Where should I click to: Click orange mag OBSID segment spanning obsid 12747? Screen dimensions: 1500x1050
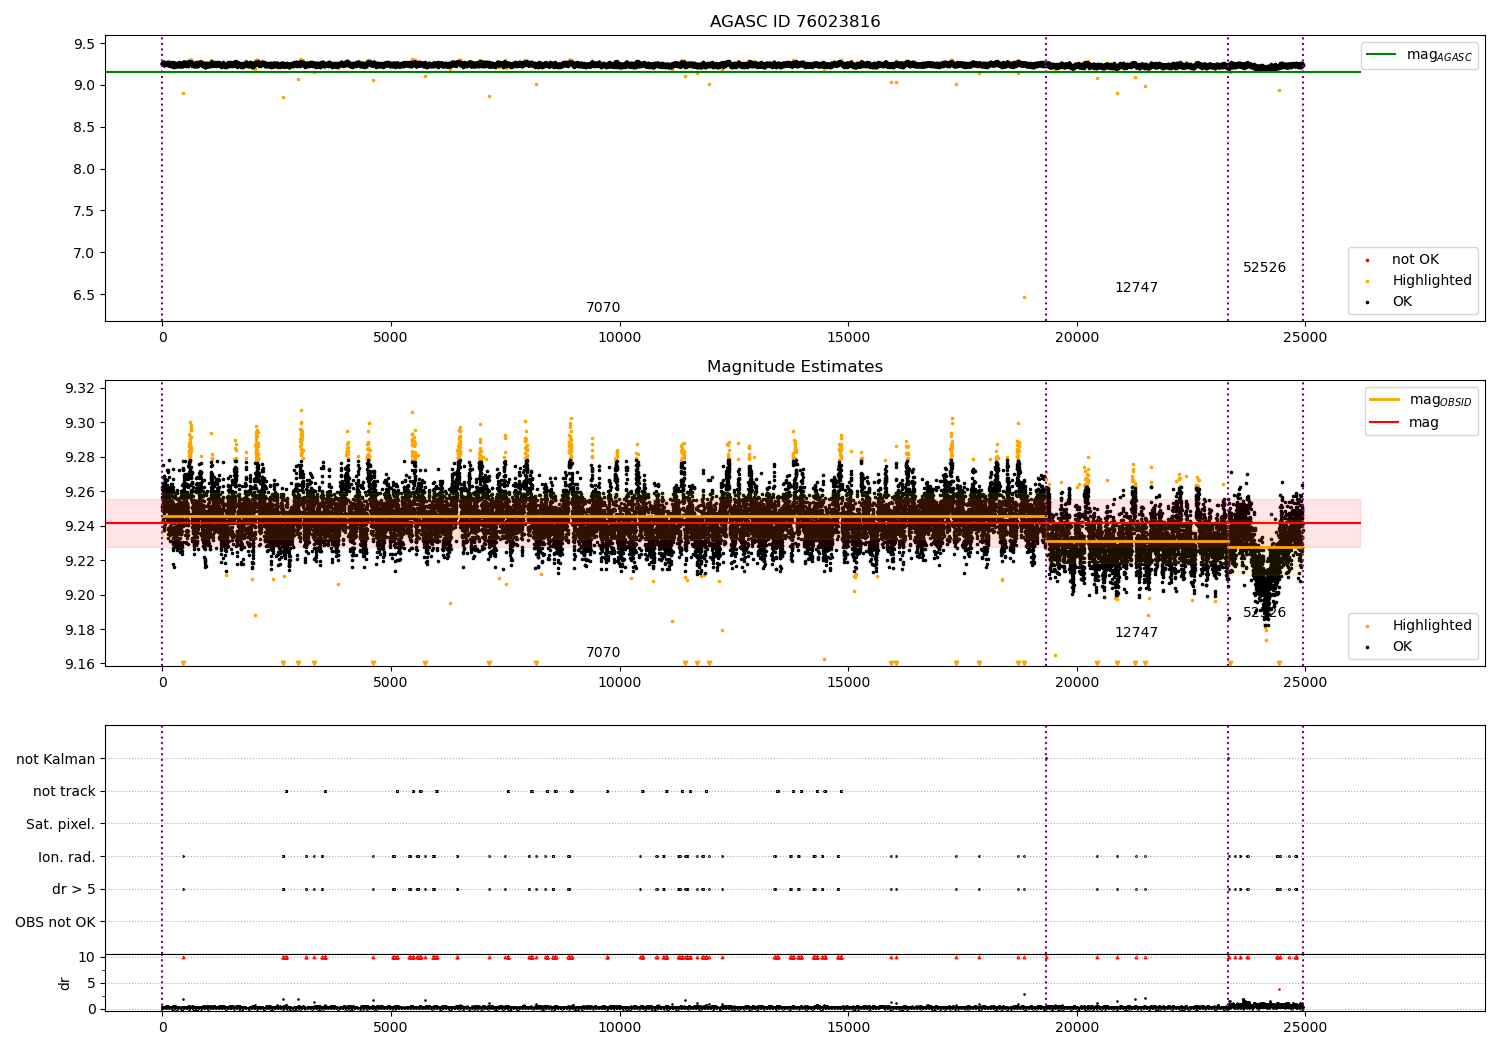click(1137, 542)
